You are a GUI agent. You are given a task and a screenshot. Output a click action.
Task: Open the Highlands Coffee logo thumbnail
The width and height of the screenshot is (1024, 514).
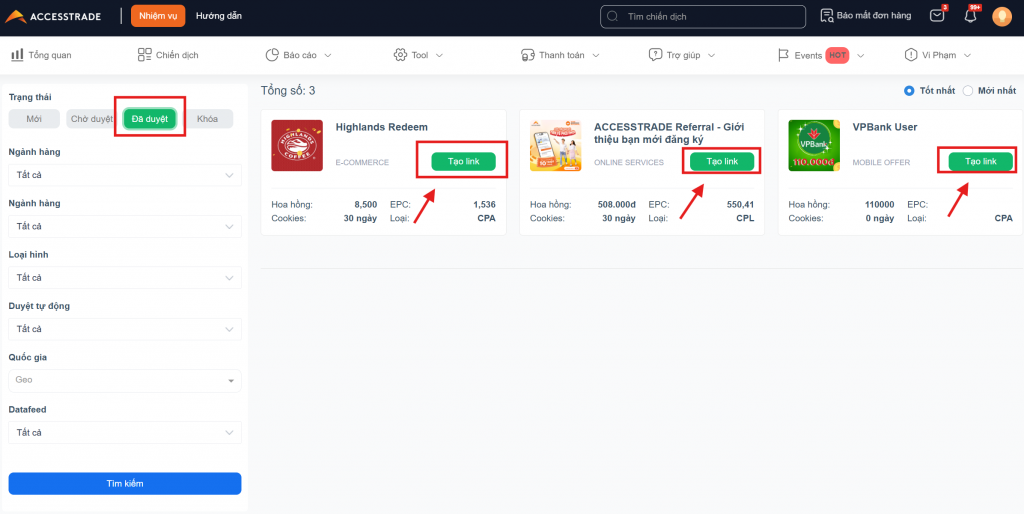pos(297,146)
